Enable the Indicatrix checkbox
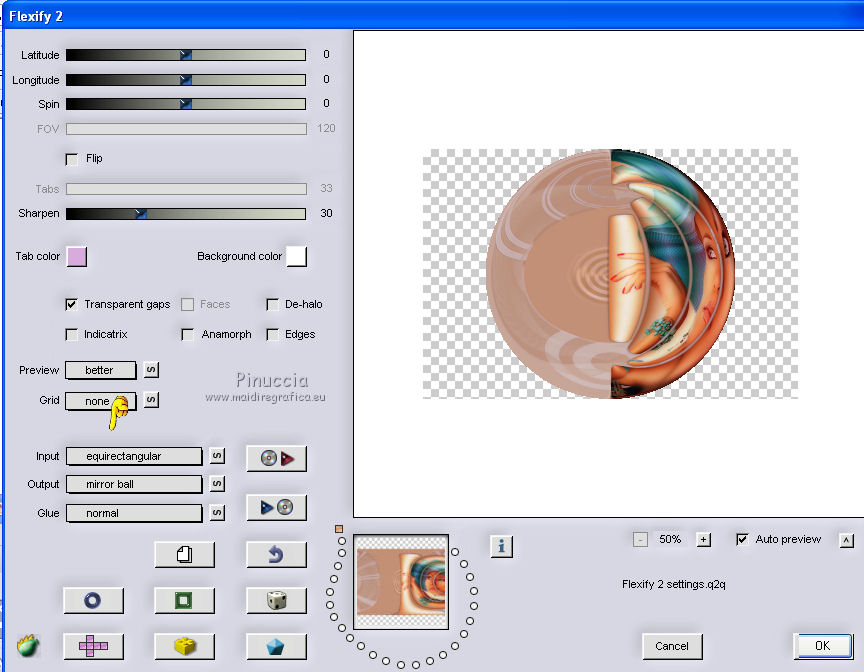The height and width of the screenshot is (672, 864). tap(72, 335)
